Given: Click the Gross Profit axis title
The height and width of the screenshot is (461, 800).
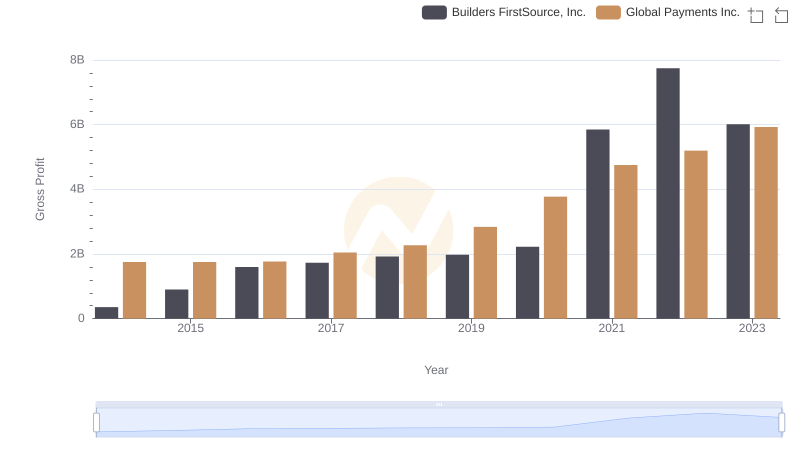Looking at the screenshot, I should click(x=40, y=189).
